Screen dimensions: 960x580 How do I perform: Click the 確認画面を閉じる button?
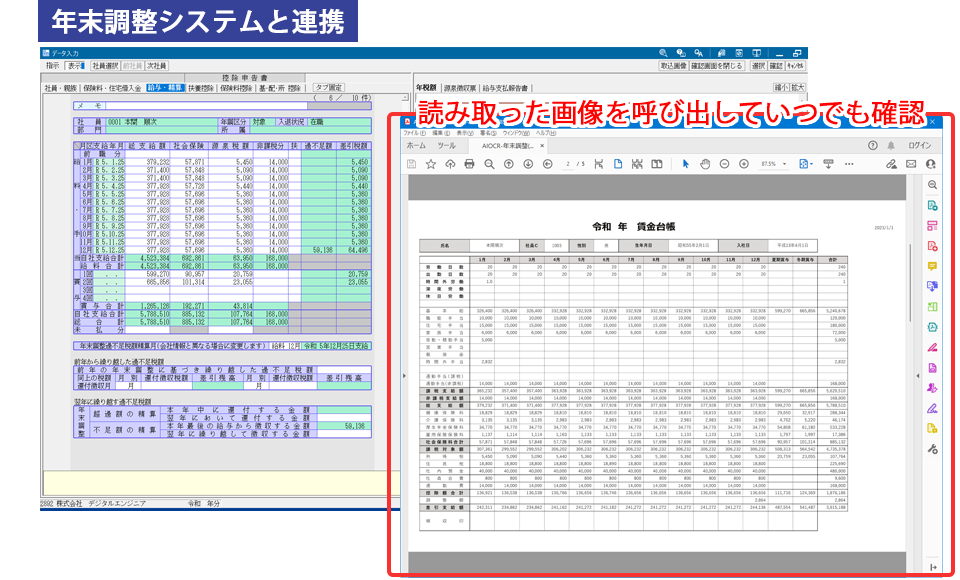(x=717, y=66)
